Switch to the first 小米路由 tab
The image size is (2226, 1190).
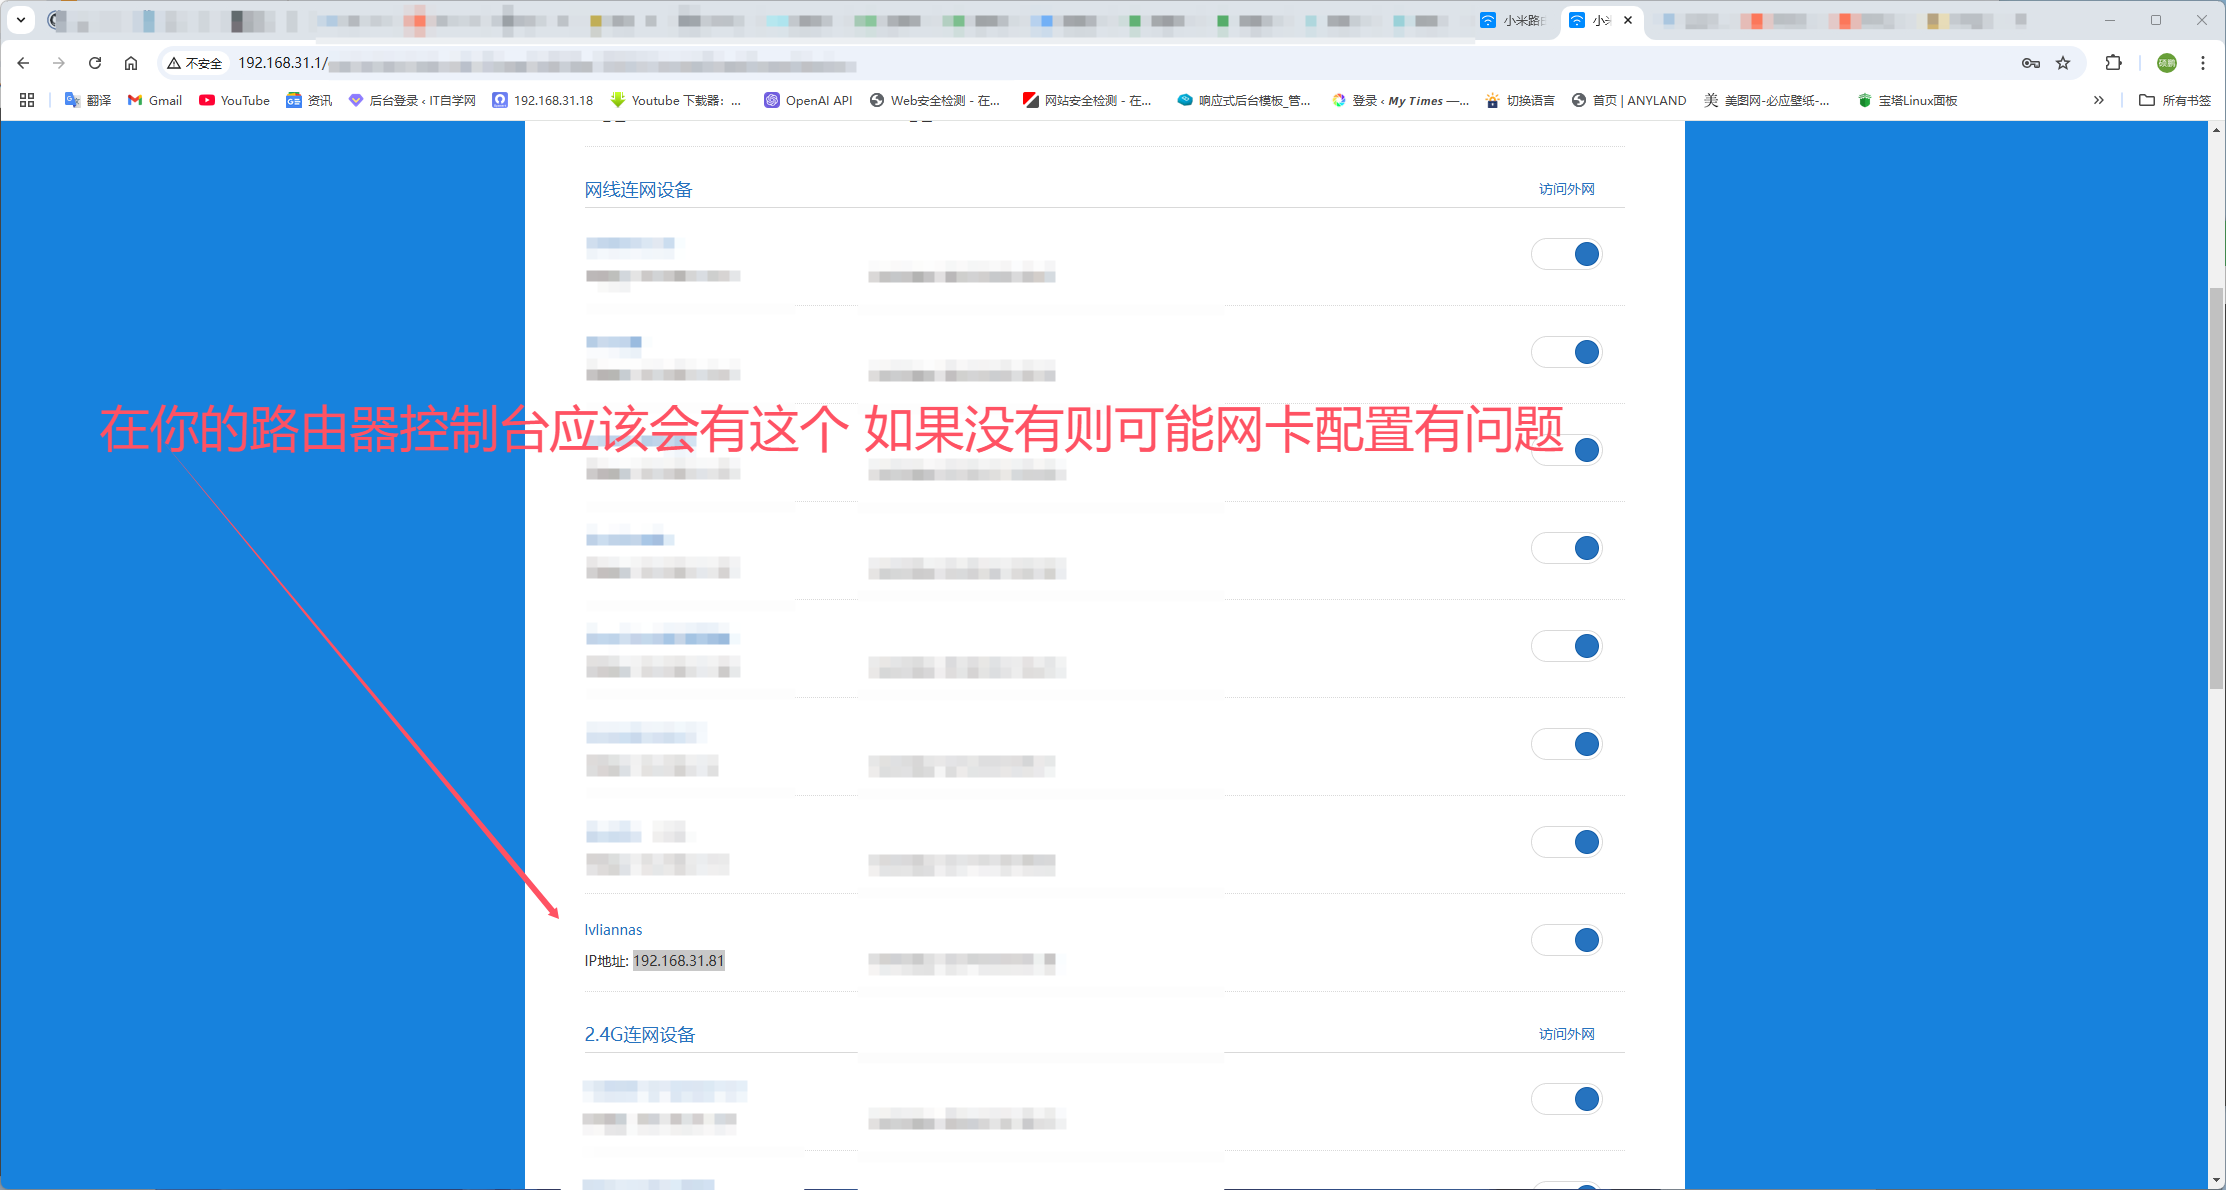coord(1515,20)
